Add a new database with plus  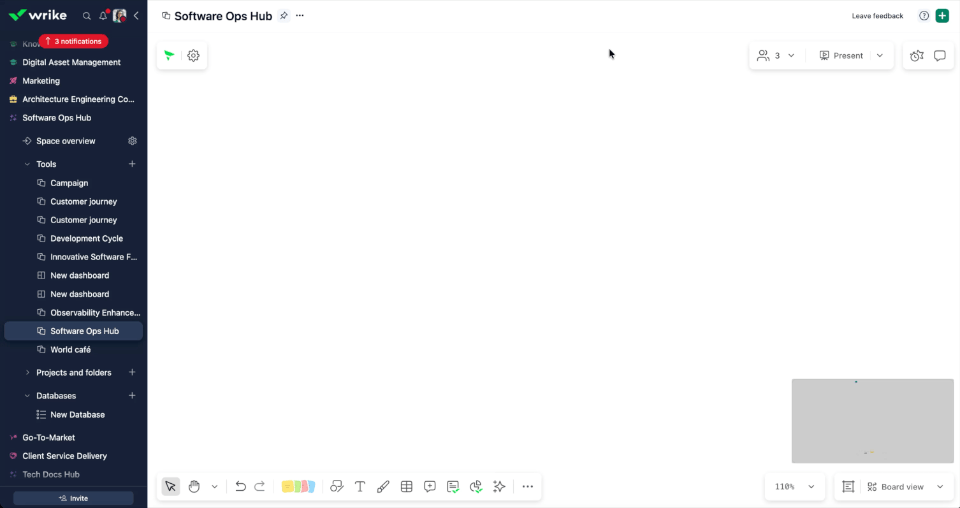[132, 395]
